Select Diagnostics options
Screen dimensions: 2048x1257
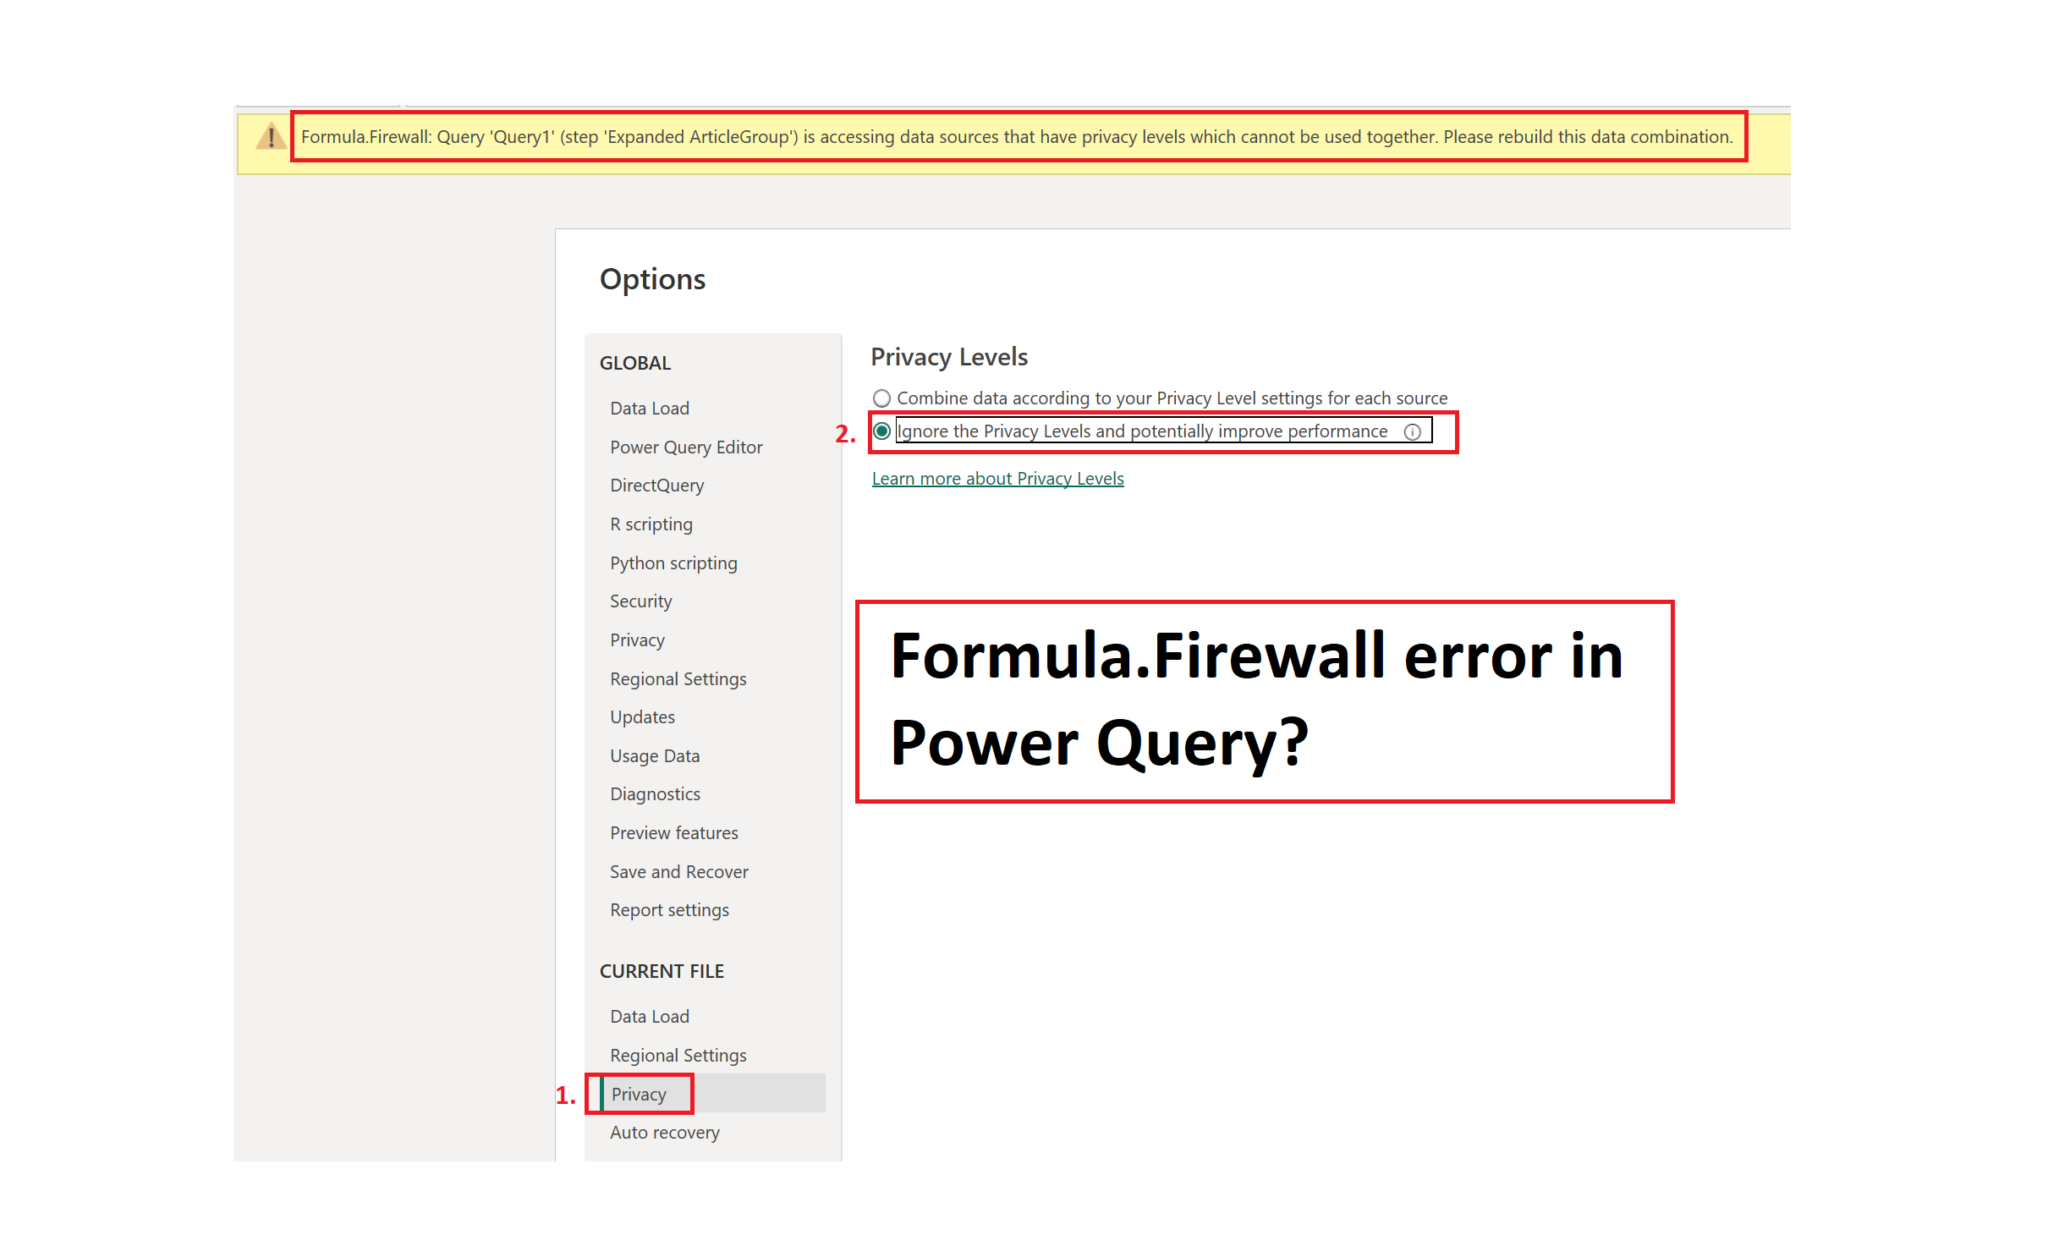click(655, 794)
